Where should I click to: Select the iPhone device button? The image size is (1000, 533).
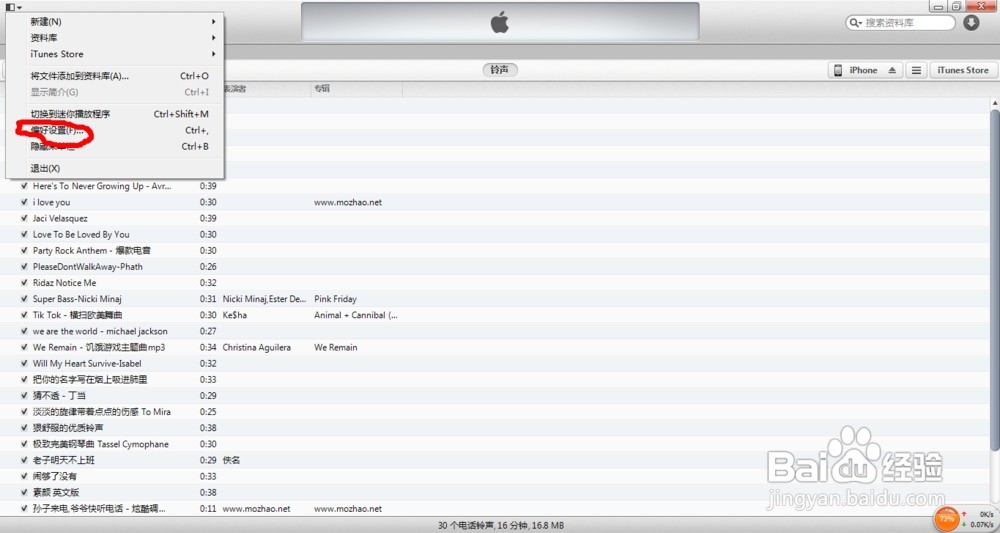pos(865,70)
